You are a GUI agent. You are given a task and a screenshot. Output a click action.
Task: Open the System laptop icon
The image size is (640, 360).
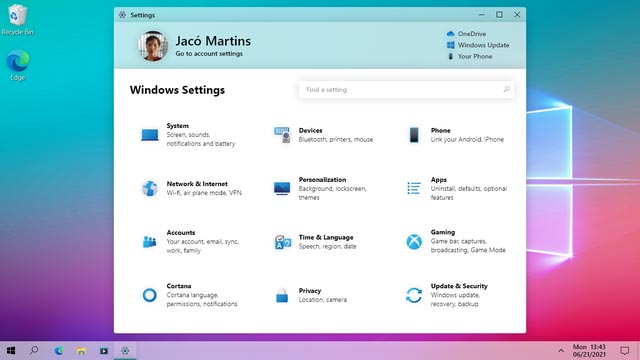click(150, 135)
